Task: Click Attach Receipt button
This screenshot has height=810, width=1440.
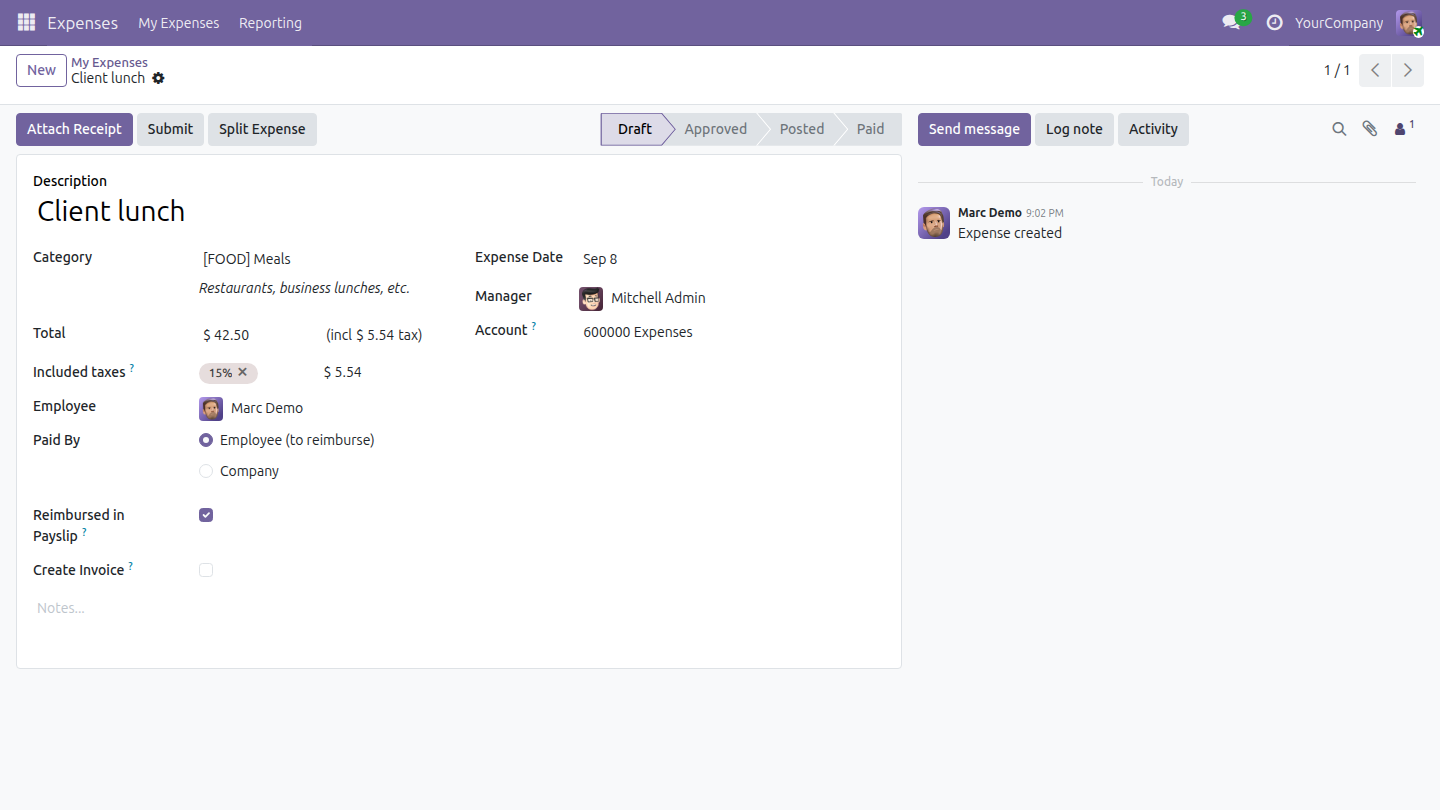Action: click(74, 129)
